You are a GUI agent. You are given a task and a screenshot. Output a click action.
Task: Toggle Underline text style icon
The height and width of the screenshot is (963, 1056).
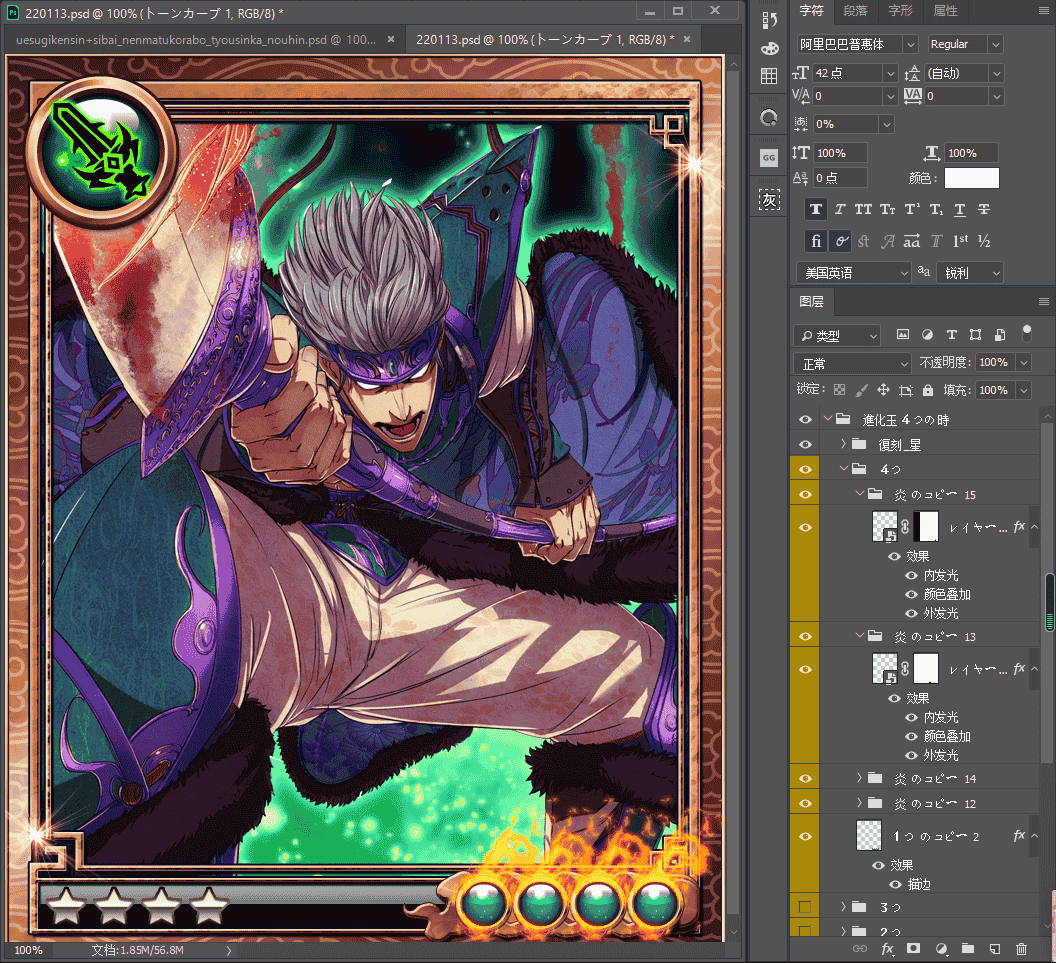pyautogui.click(x=960, y=209)
